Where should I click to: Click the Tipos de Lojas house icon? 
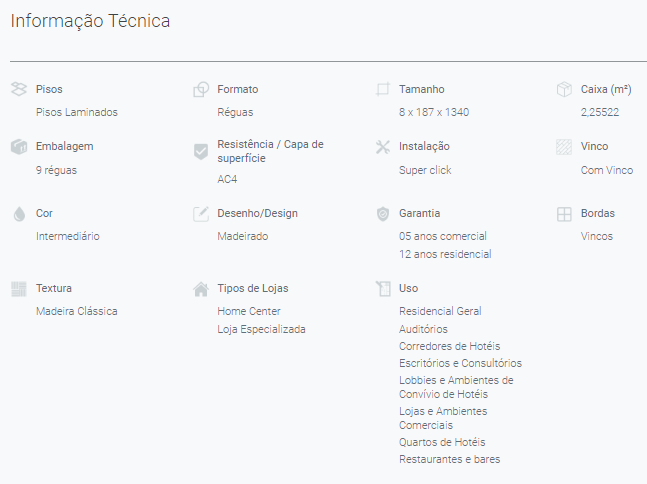pyautogui.click(x=201, y=289)
